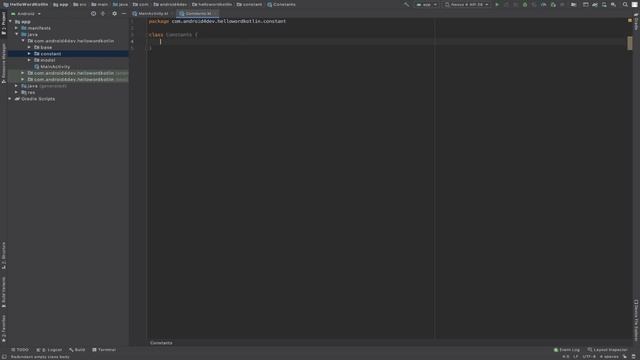Collapse the java folder arrow
This screenshot has width=640, height=360.
[16, 34]
